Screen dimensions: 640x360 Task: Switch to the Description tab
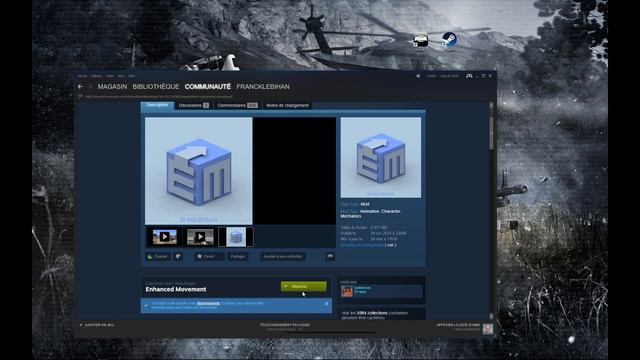click(158, 105)
